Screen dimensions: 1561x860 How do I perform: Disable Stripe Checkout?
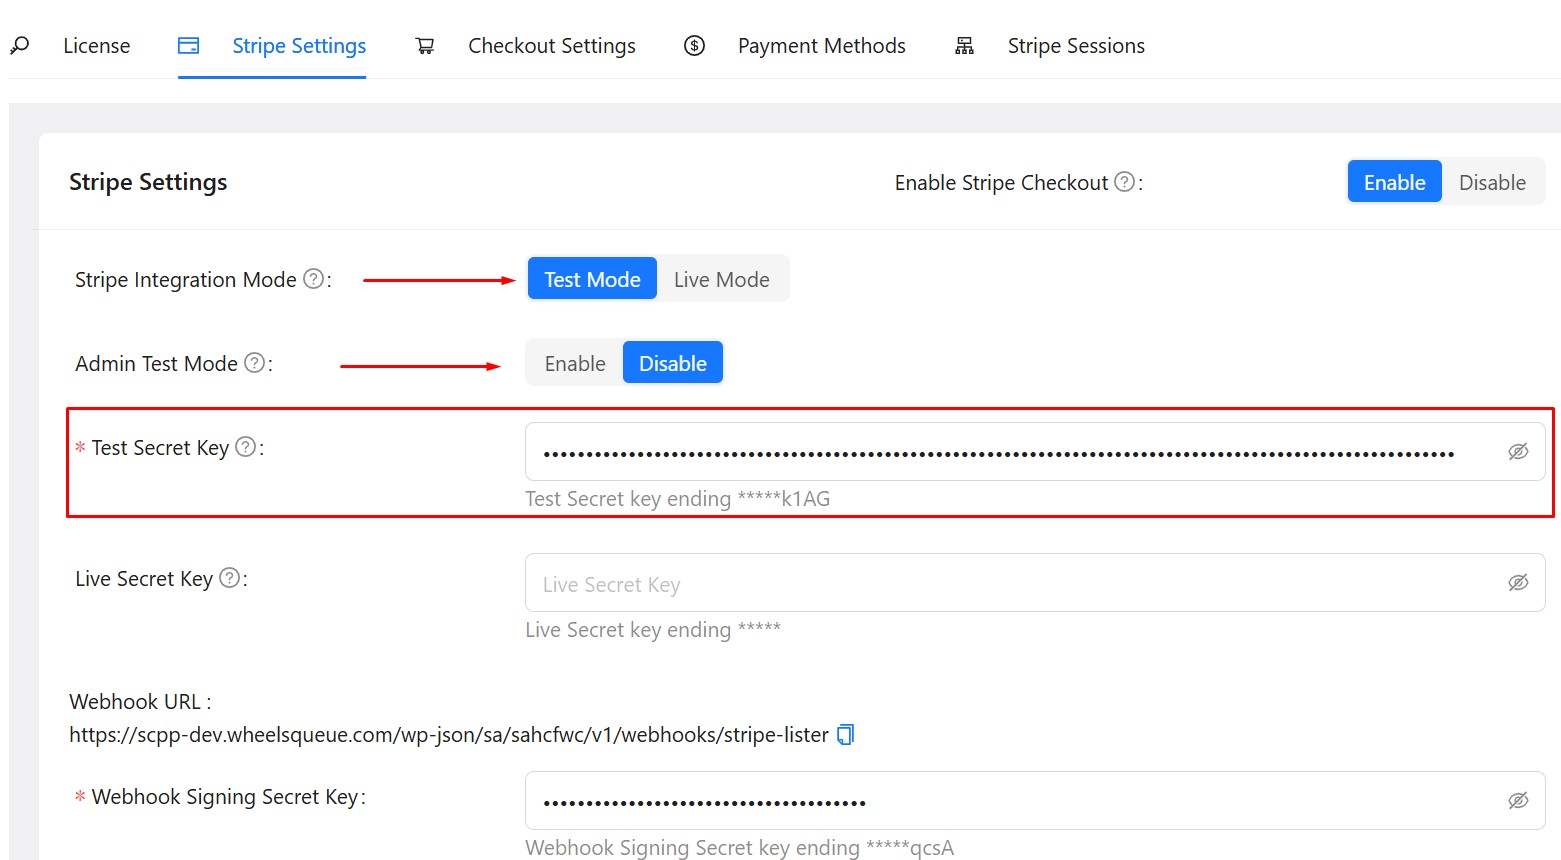pos(1492,183)
